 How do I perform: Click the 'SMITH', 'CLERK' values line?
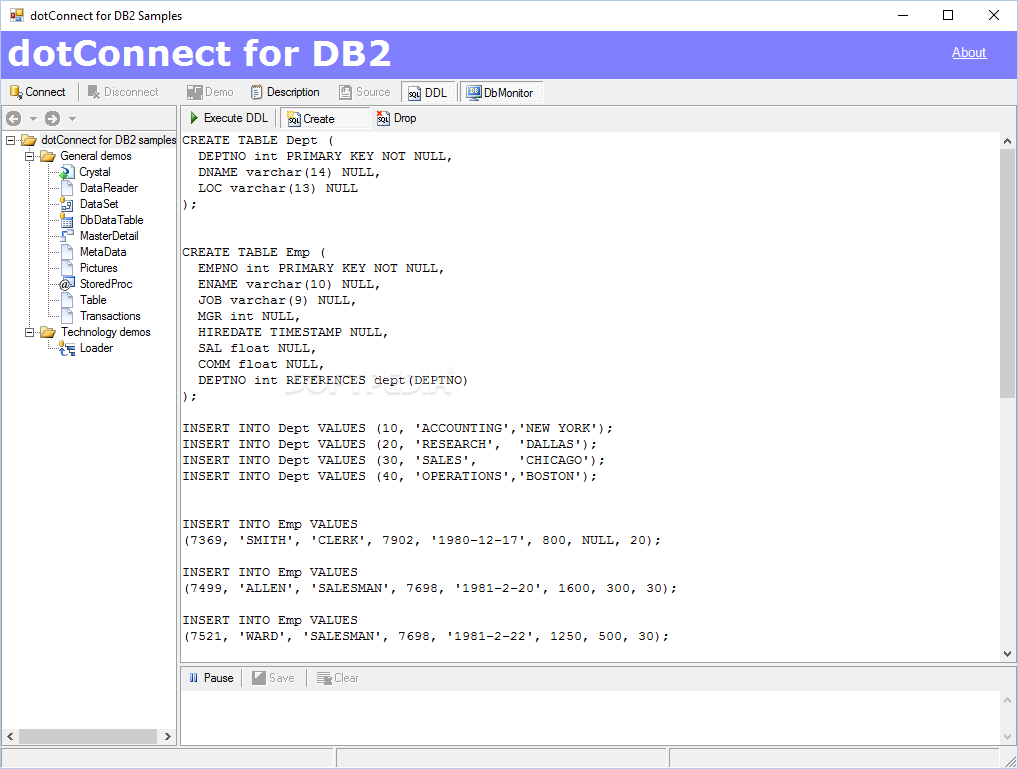point(422,540)
